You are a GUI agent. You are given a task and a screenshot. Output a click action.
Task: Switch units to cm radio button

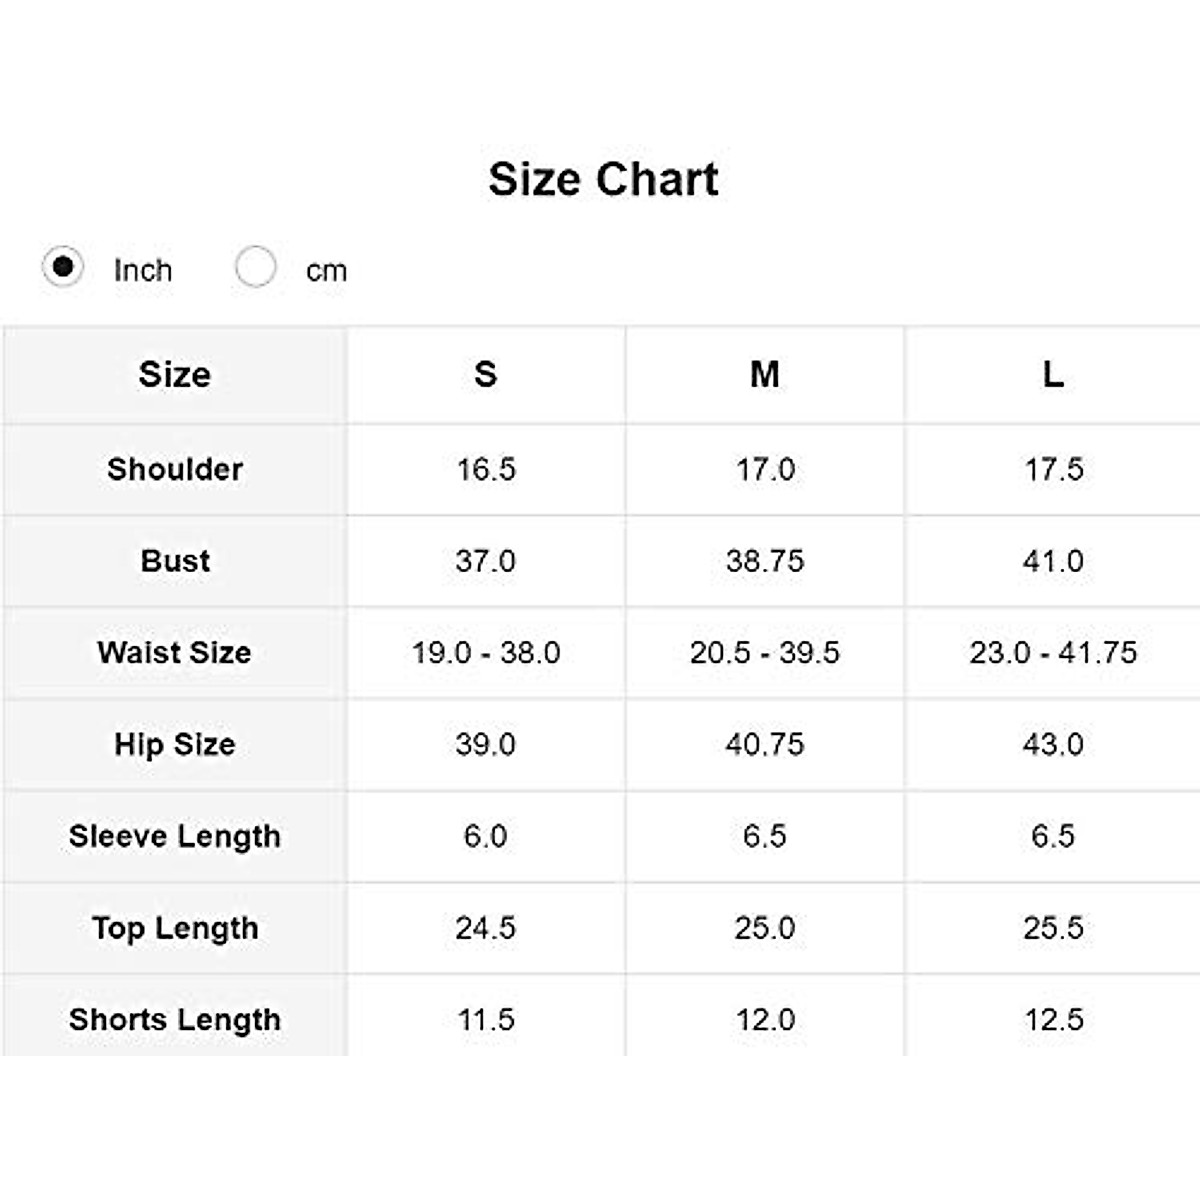click(x=256, y=267)
